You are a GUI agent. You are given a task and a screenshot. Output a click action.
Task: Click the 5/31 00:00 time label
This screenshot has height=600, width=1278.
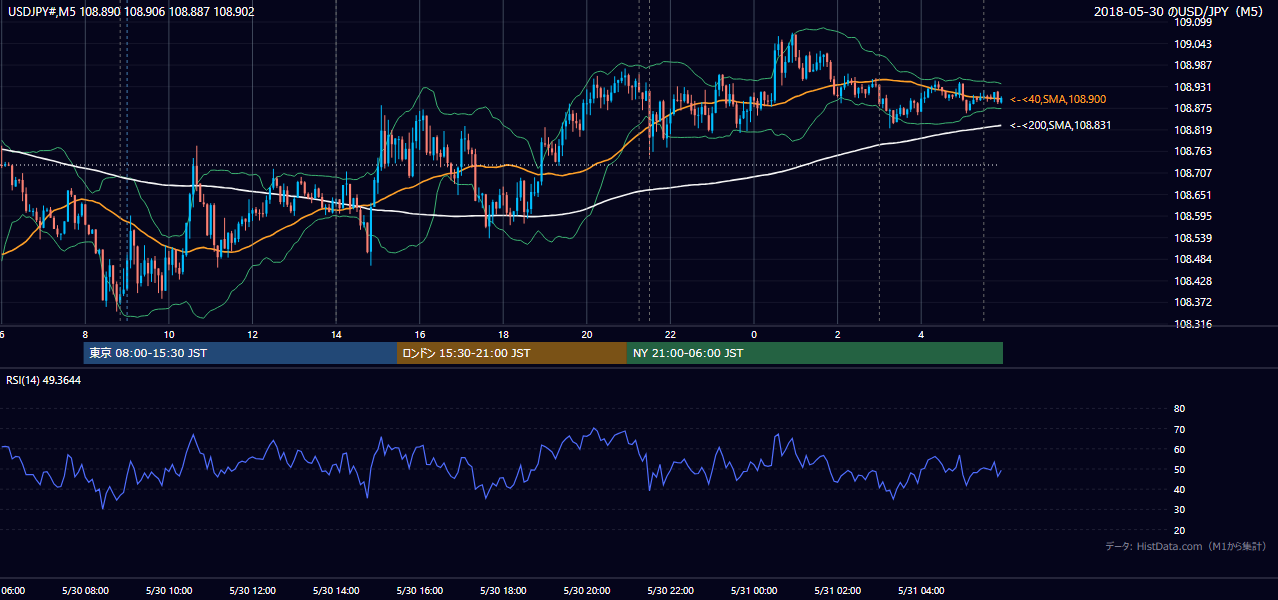click(754, 591)
